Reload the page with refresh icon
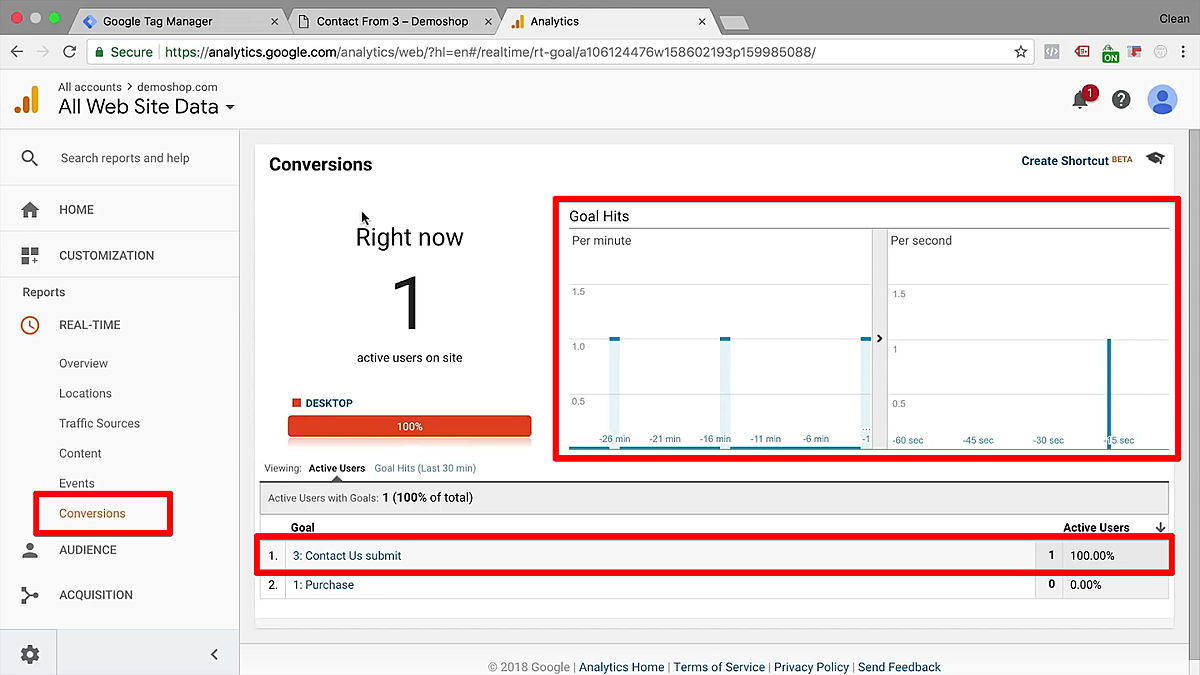Viewport: 1200px width, 675px height. 69,52
